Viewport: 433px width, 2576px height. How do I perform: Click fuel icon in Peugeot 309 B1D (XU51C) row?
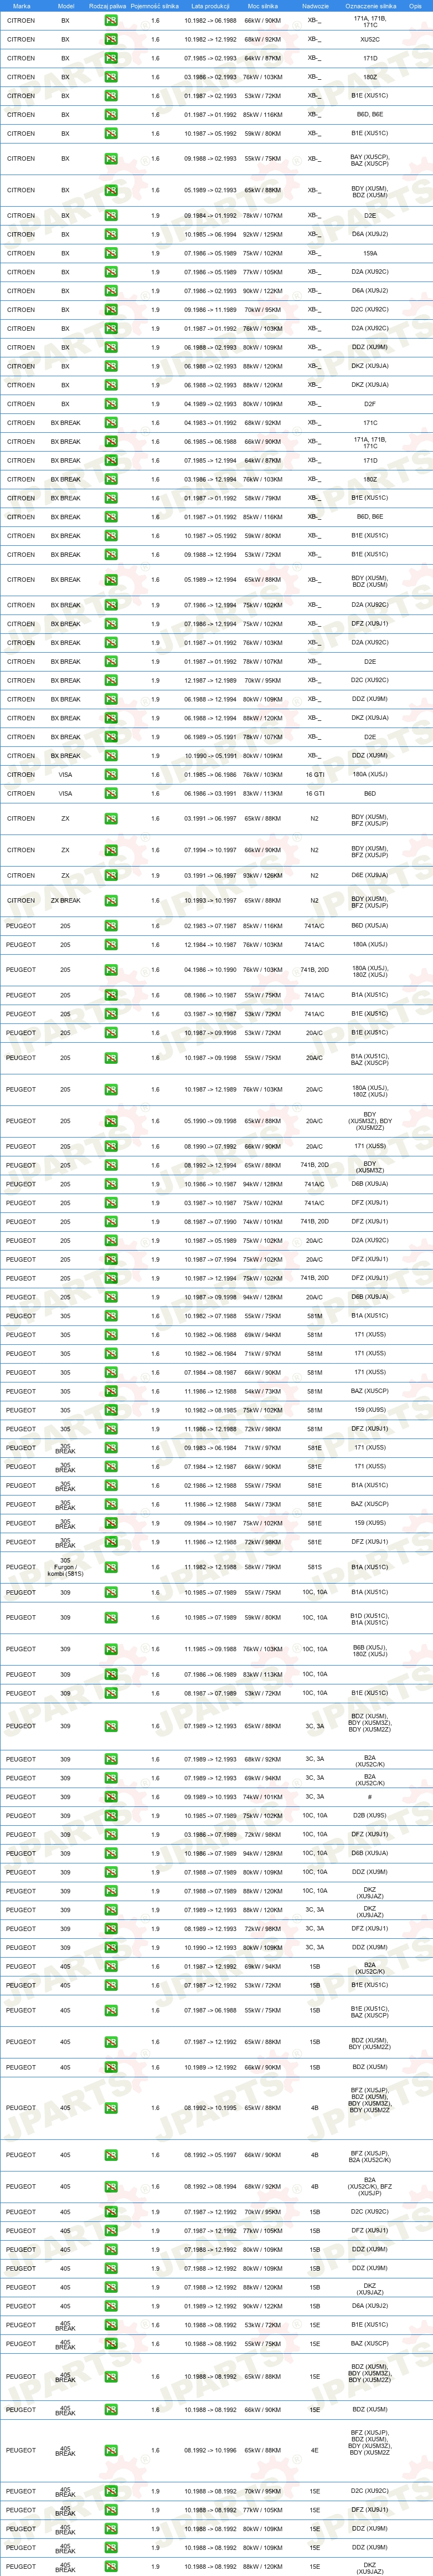click(x=111, y=1618)
